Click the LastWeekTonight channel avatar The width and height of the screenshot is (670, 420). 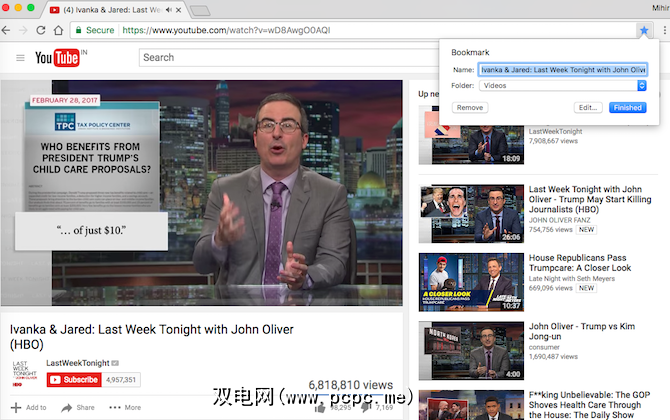pos(24,374)
